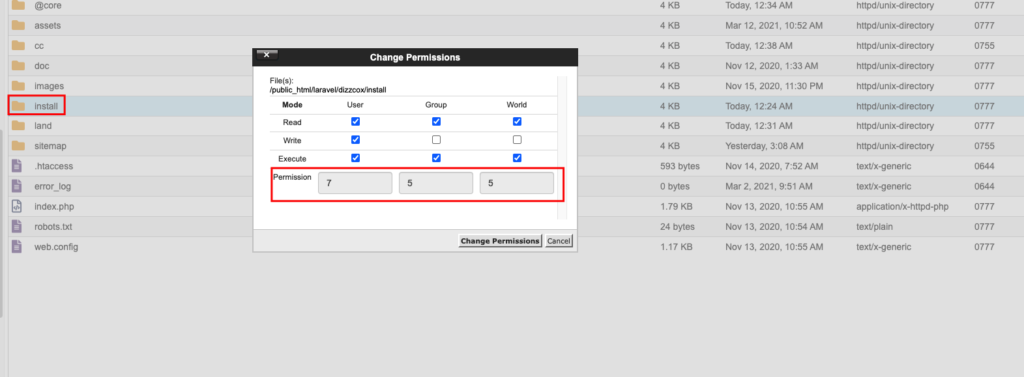Enable Group Write permission checkbox
Viewport: 1024px width, 377px height.
click(x=436, y=140)
